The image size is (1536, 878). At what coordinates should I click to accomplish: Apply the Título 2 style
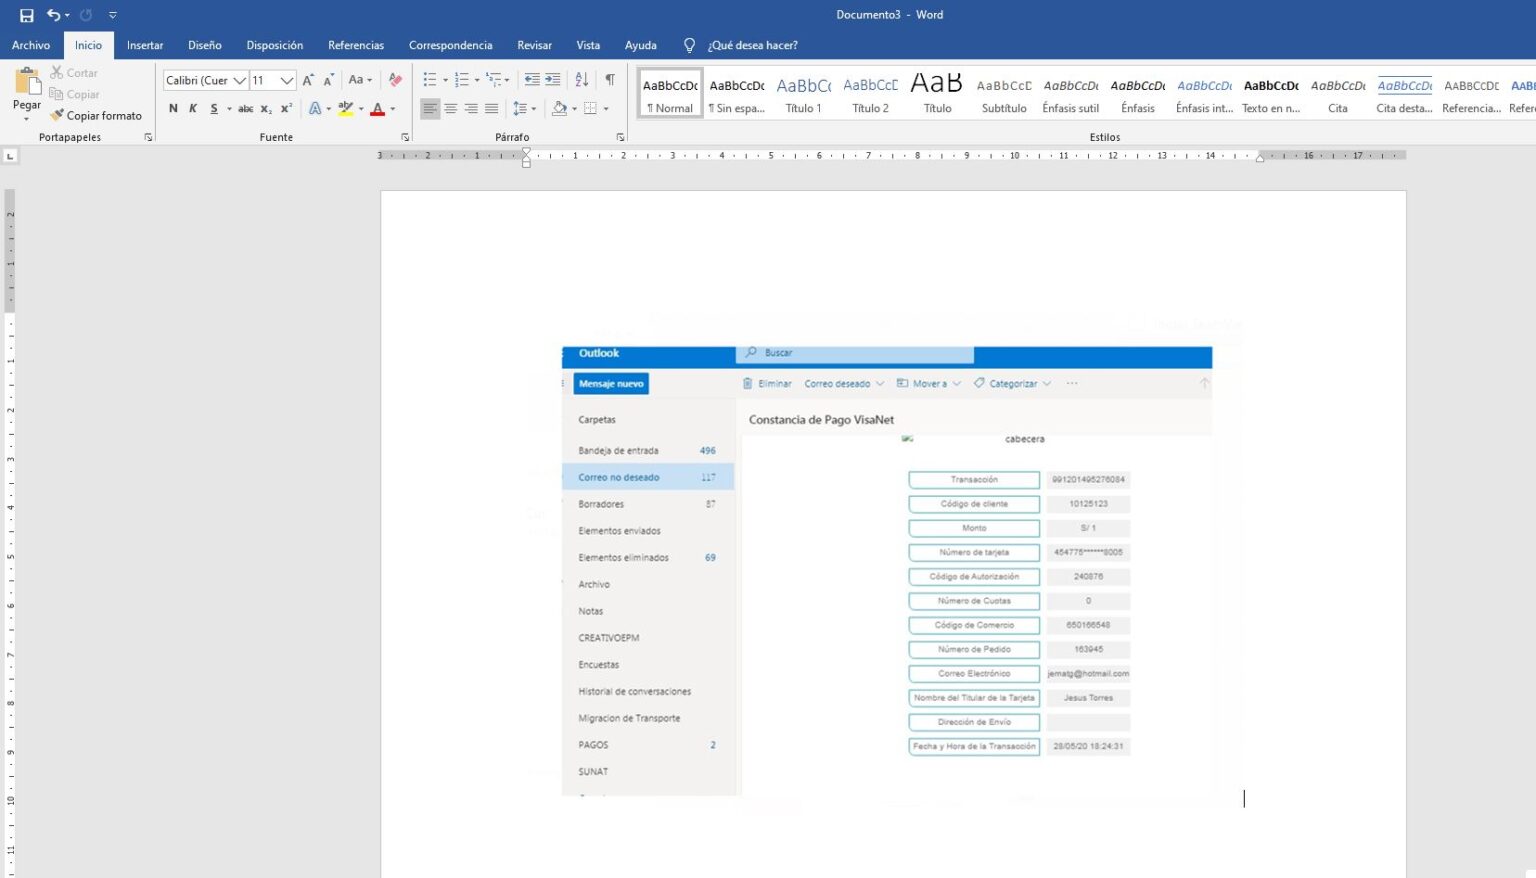870,93
